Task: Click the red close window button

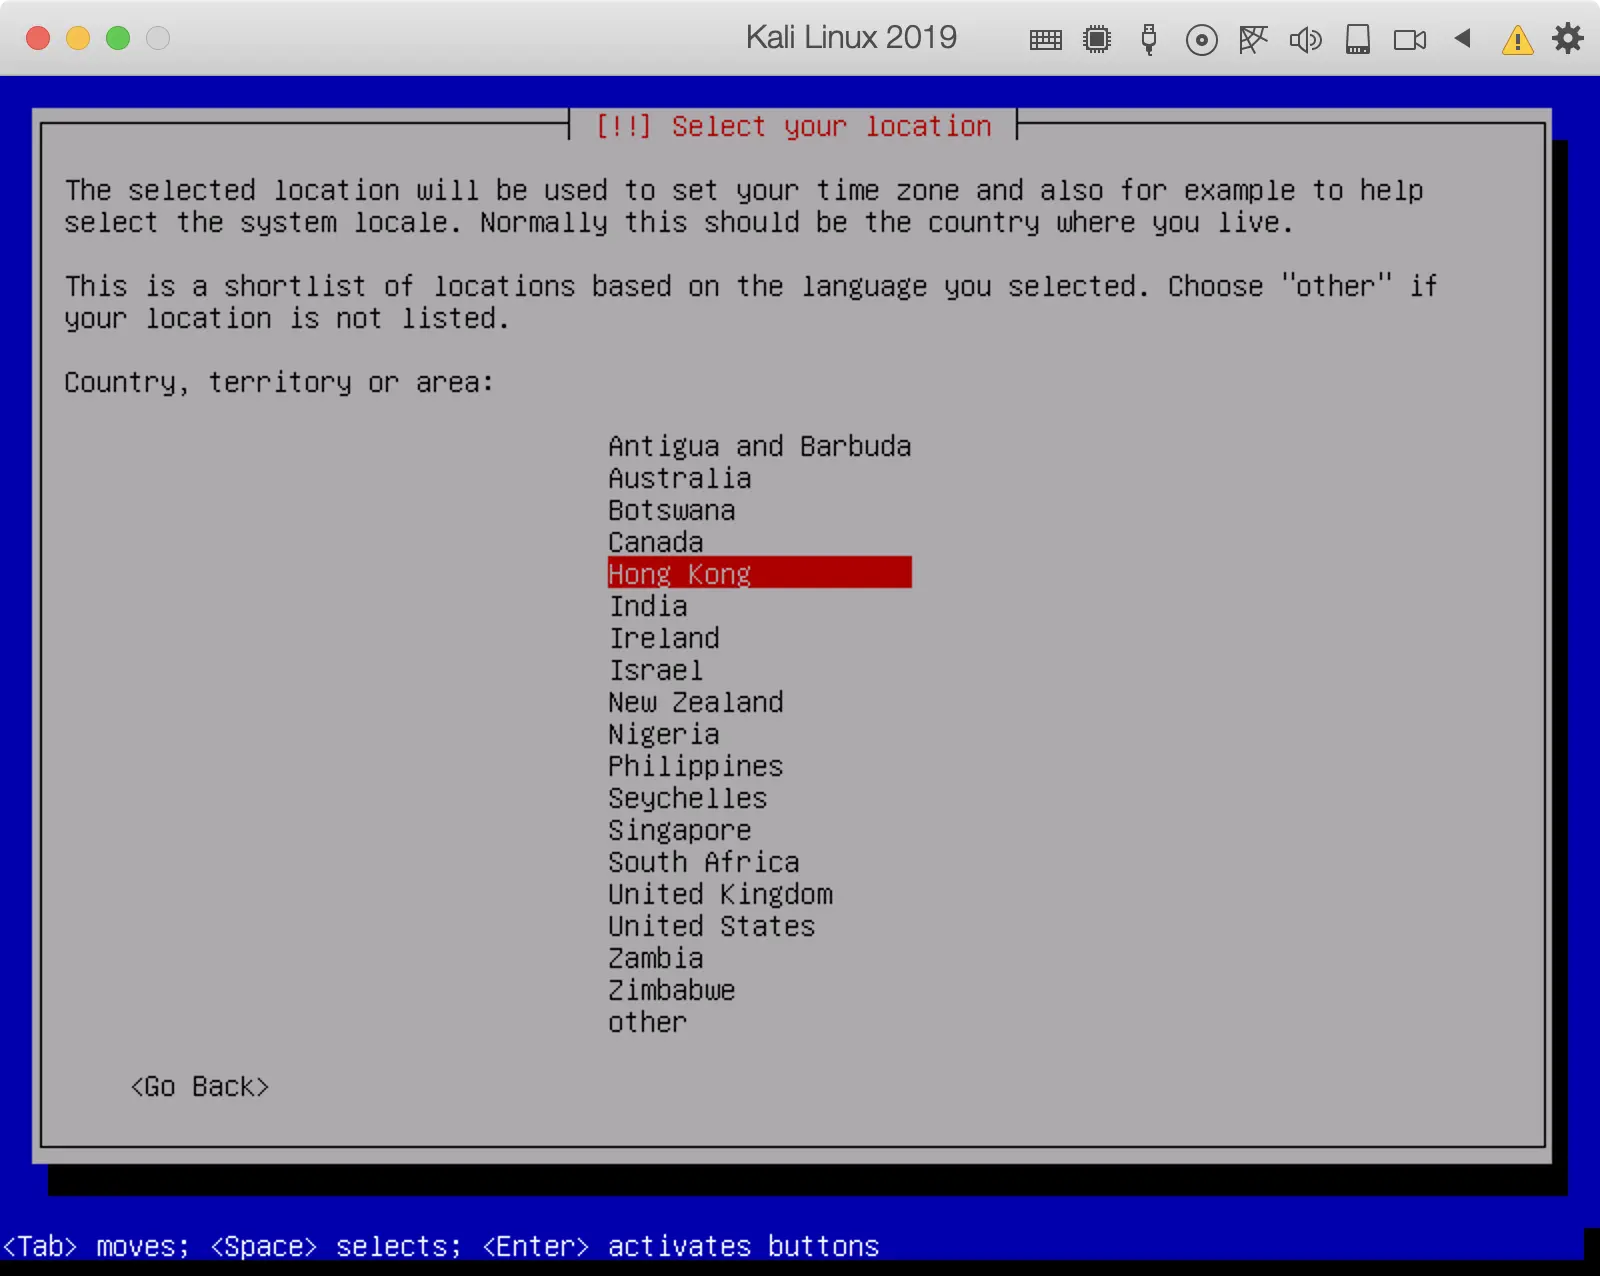Action: coord(38,38)
